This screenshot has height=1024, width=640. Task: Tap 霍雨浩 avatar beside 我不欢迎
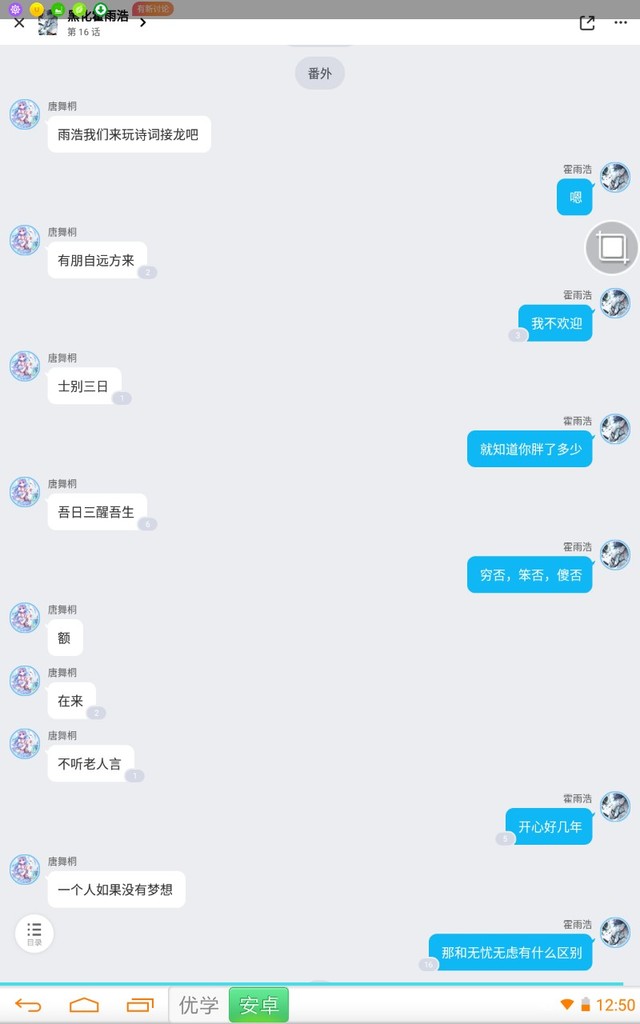click(x=615, y=303)
